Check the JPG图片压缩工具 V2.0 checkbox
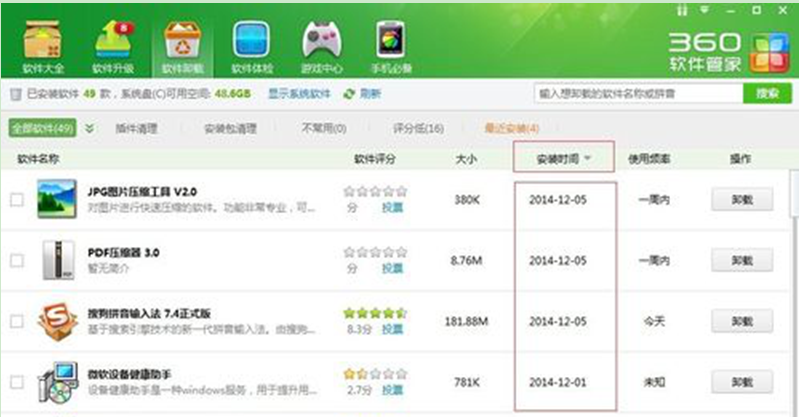This screenshot has height=417, width=799. [x=16, y=200]
